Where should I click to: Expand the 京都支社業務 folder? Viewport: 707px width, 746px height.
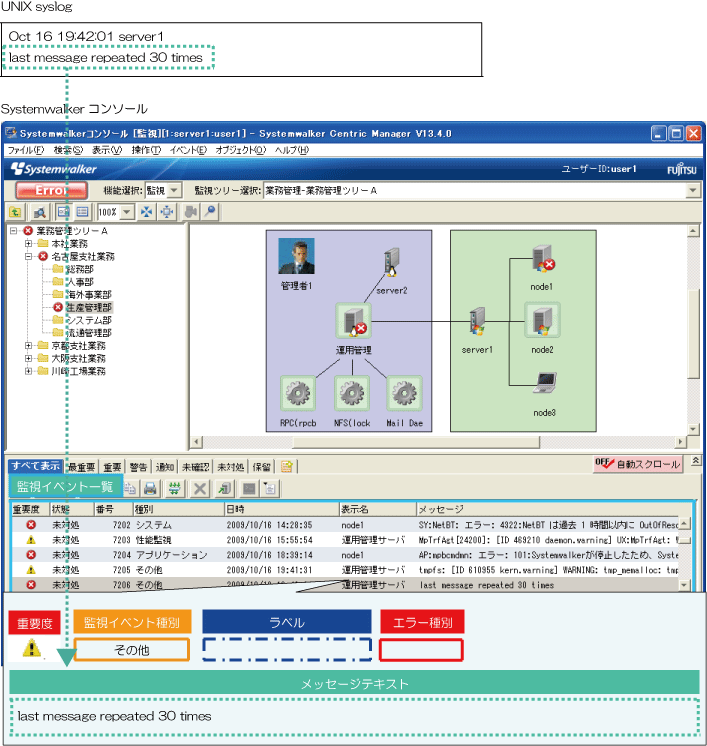(29, 345)
